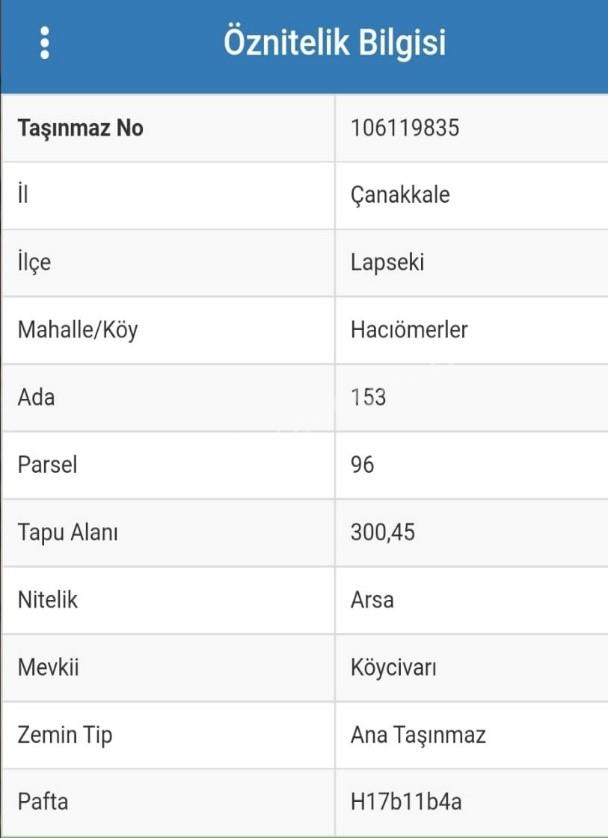Viewport: 608px width, 838px height.
Task: Tap the Parsel value 96
Action: (362, 465)
